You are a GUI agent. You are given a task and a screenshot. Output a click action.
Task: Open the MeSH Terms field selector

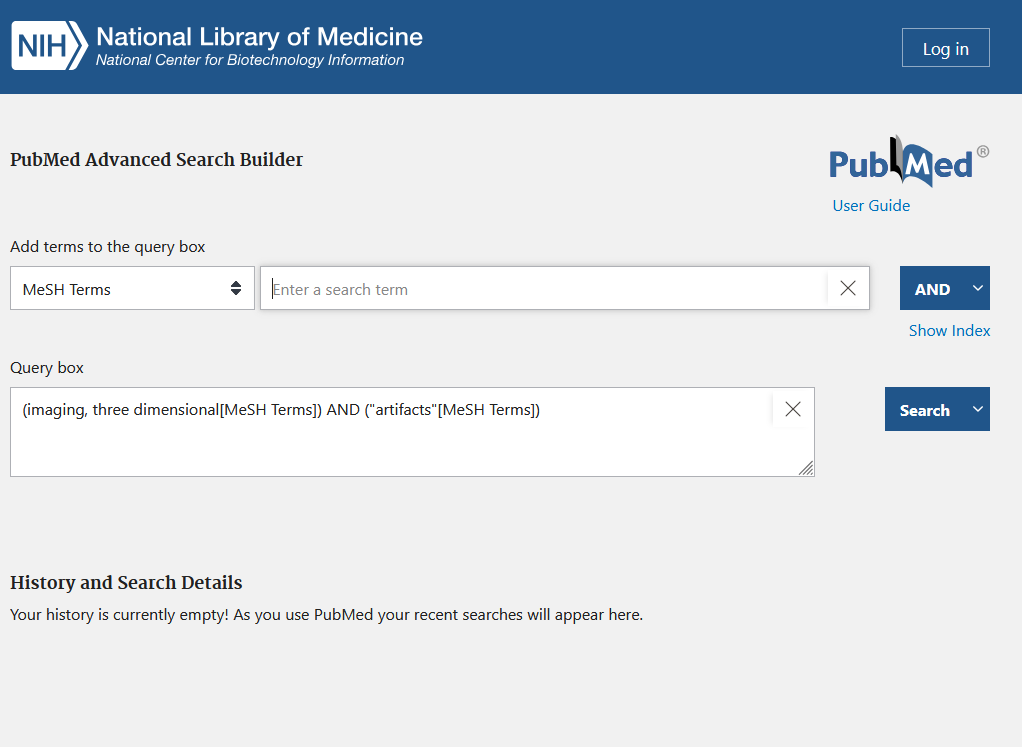(x=132, y=288)
